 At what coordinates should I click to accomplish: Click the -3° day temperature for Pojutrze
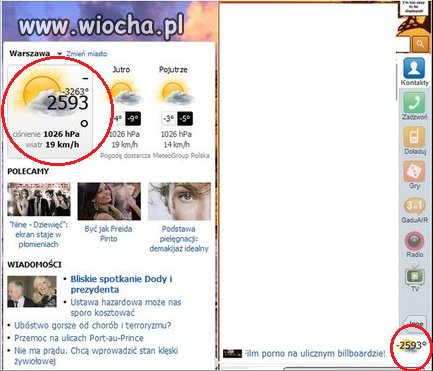(x=168, y=119)
